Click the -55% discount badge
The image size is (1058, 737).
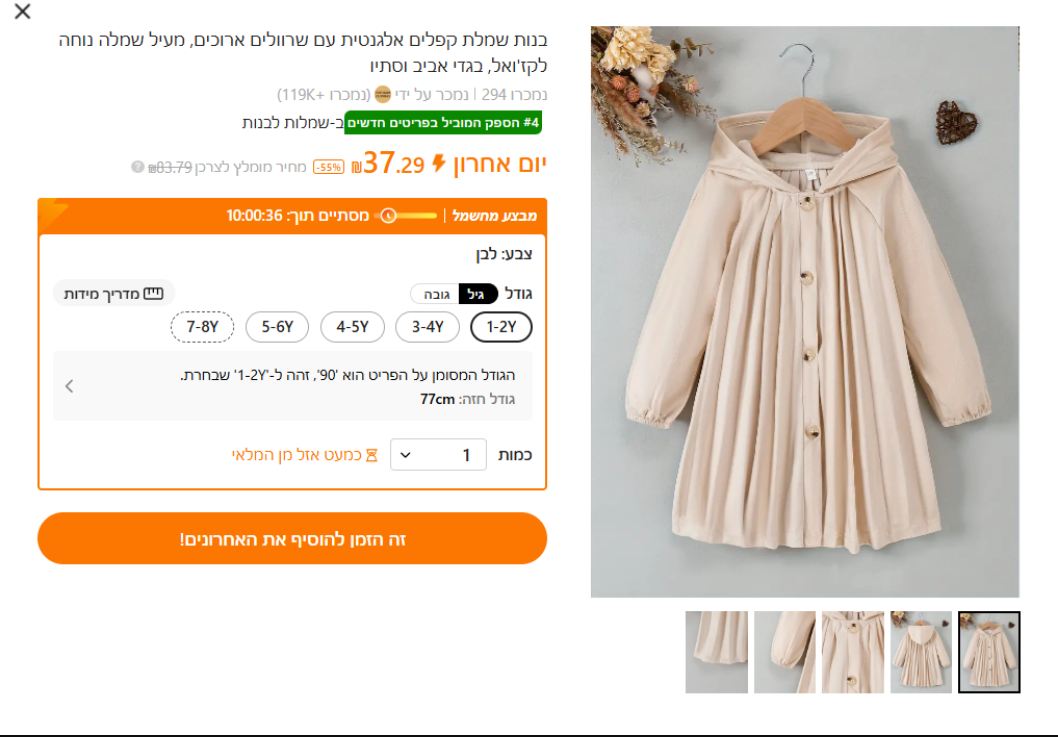tap(328, 167)
